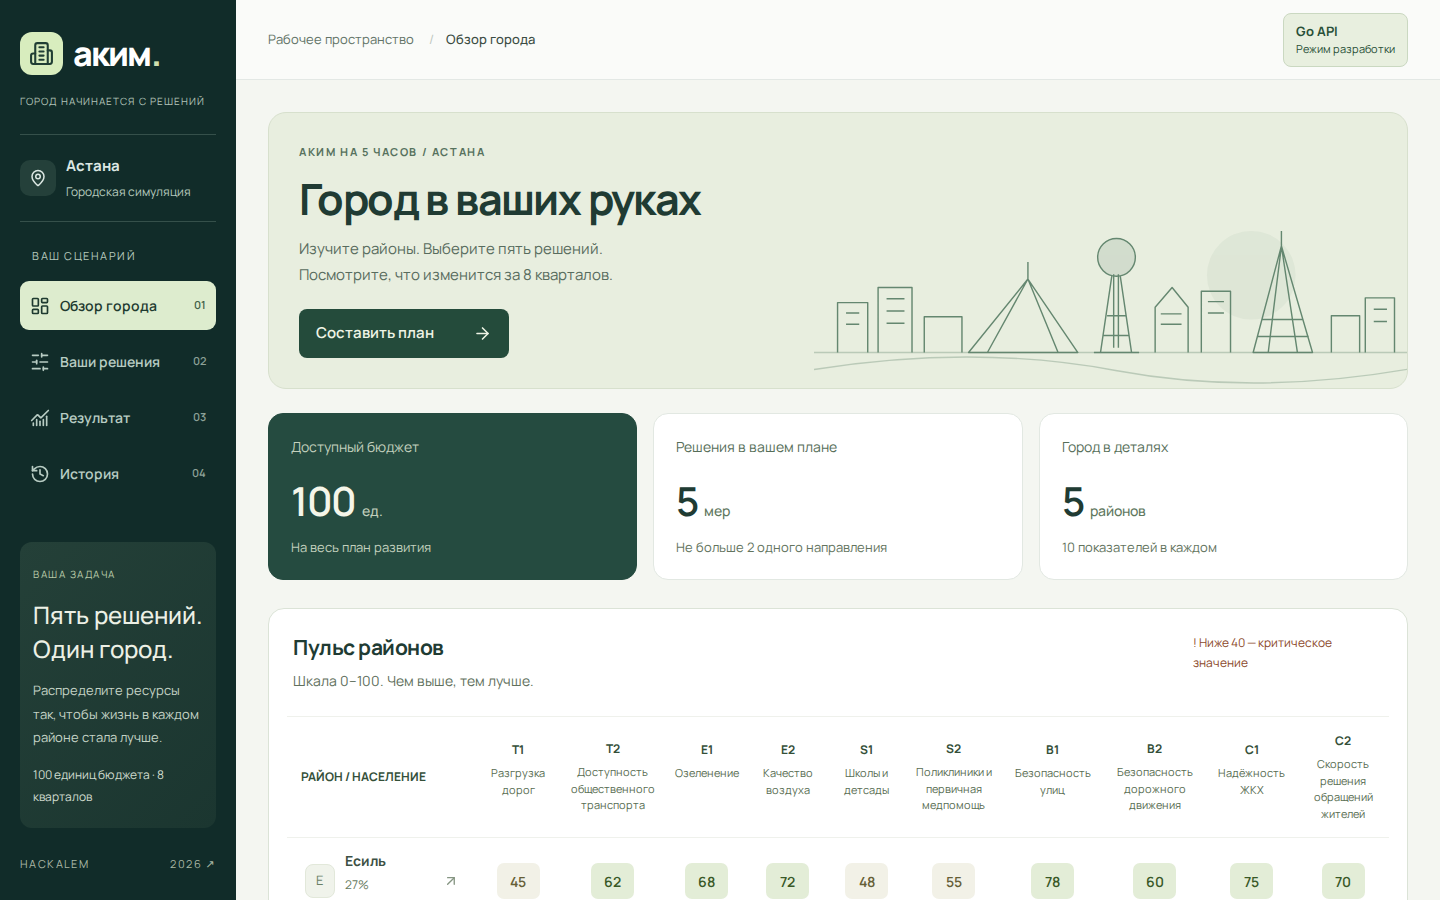Image resolution: width=1440 pixels, height=900 pixels.
Task: Follow the Рабочее пространство breadcrumb link
Action: coord(341,40)
